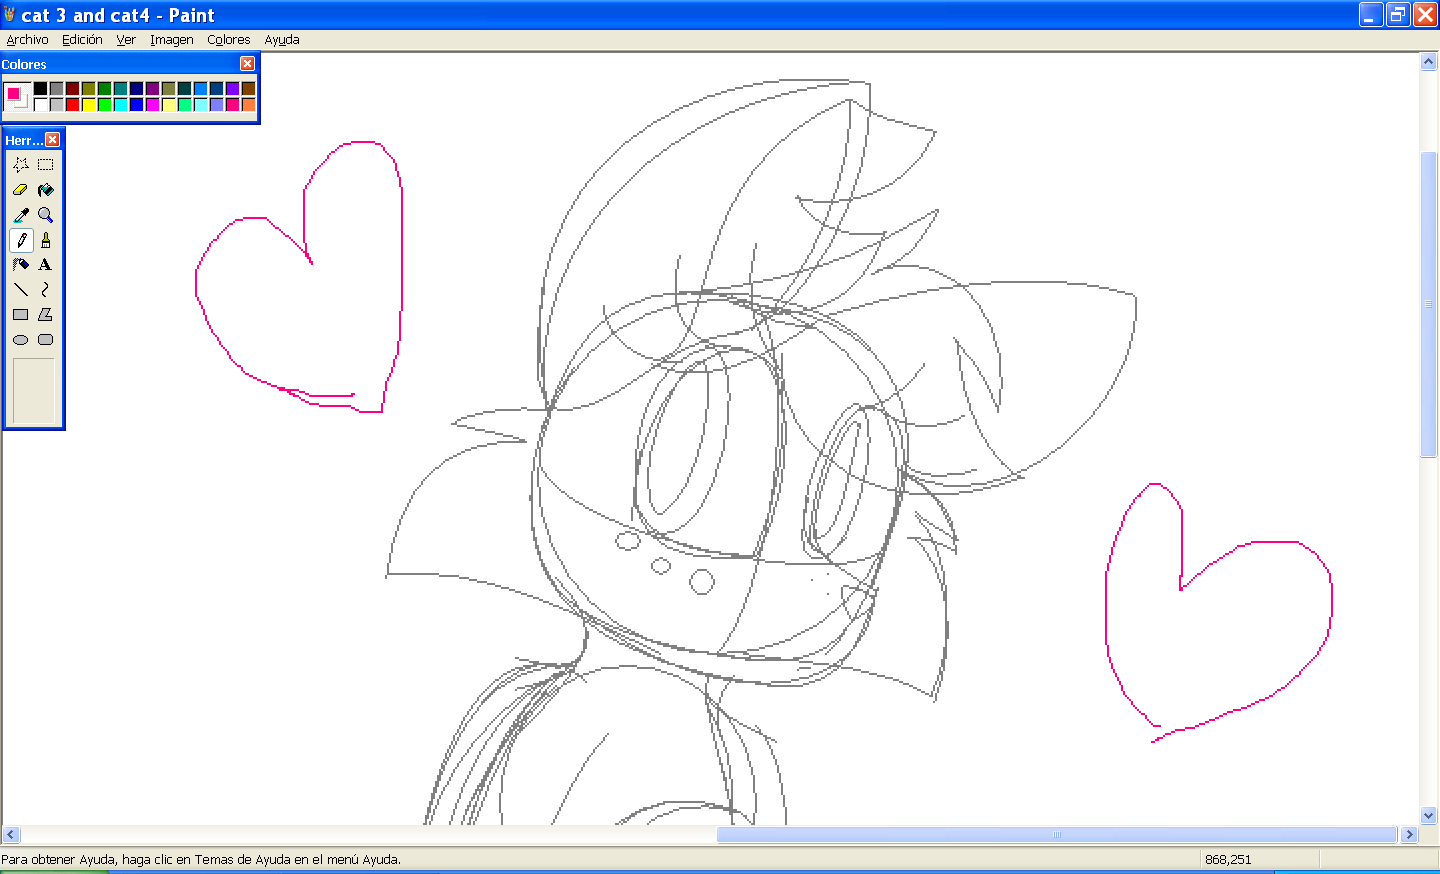Click the vertical scrollbar thumb
The image size is (1440, 874).
pos(1429,304)
